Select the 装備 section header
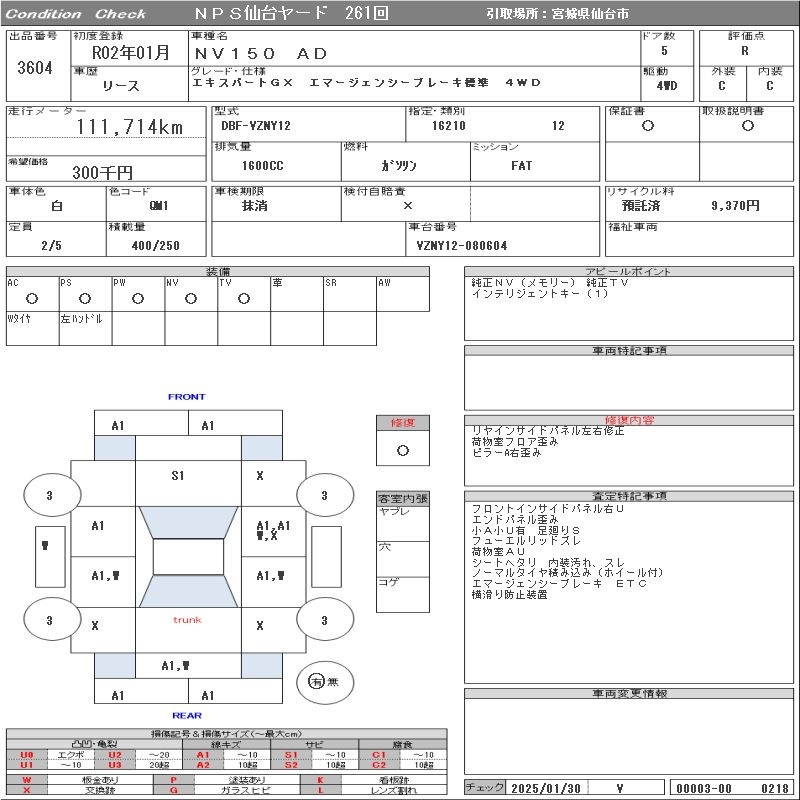Image resolution: width=800 pixels, height=800 pixels. [x=218, y=271]
